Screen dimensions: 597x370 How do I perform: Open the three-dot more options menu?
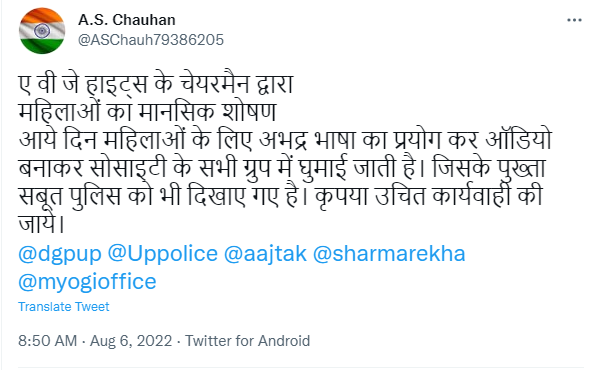(574, 20)
